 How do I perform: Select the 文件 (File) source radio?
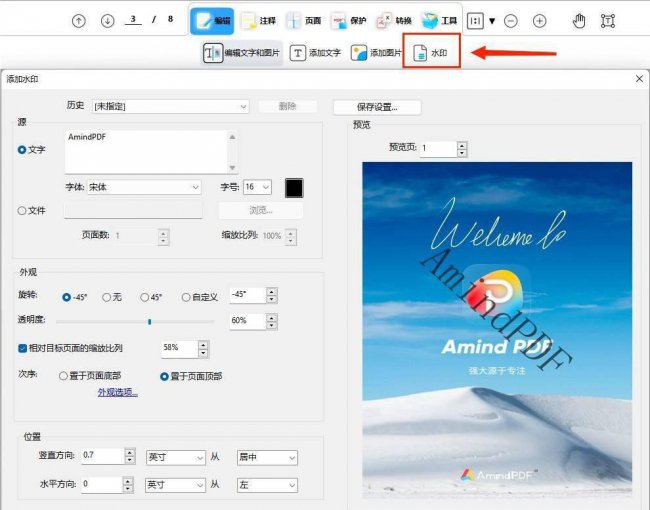[x=22, y=211]
